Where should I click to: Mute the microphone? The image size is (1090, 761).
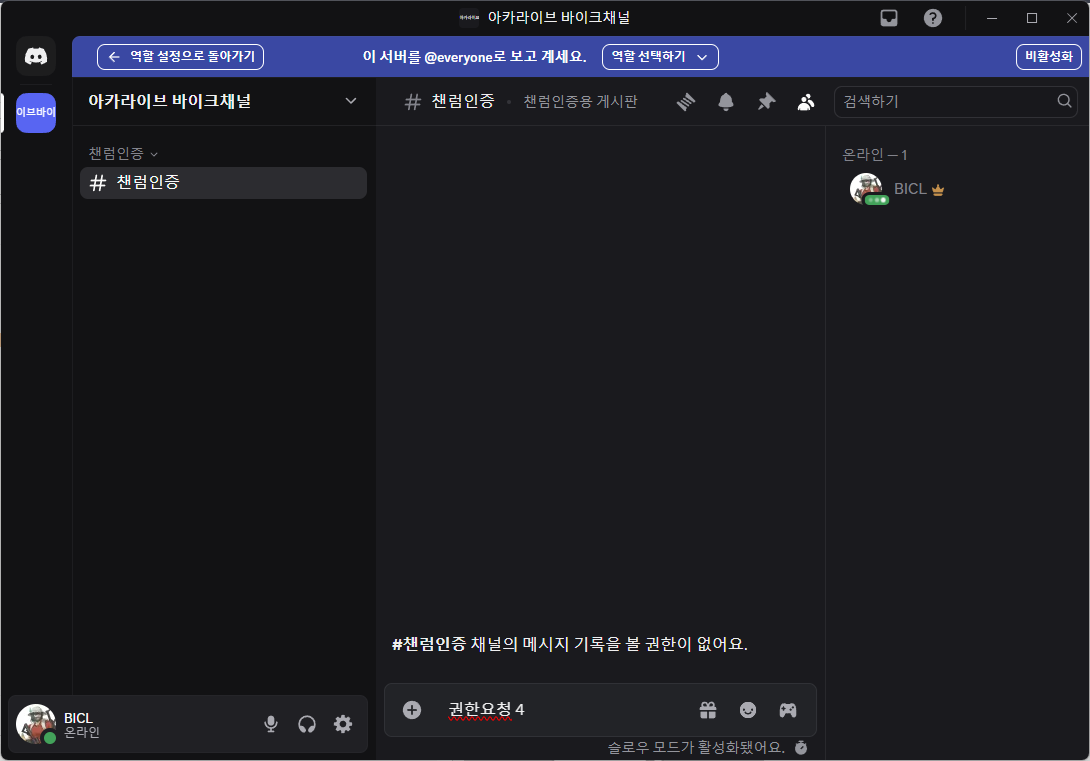[270, 724]
